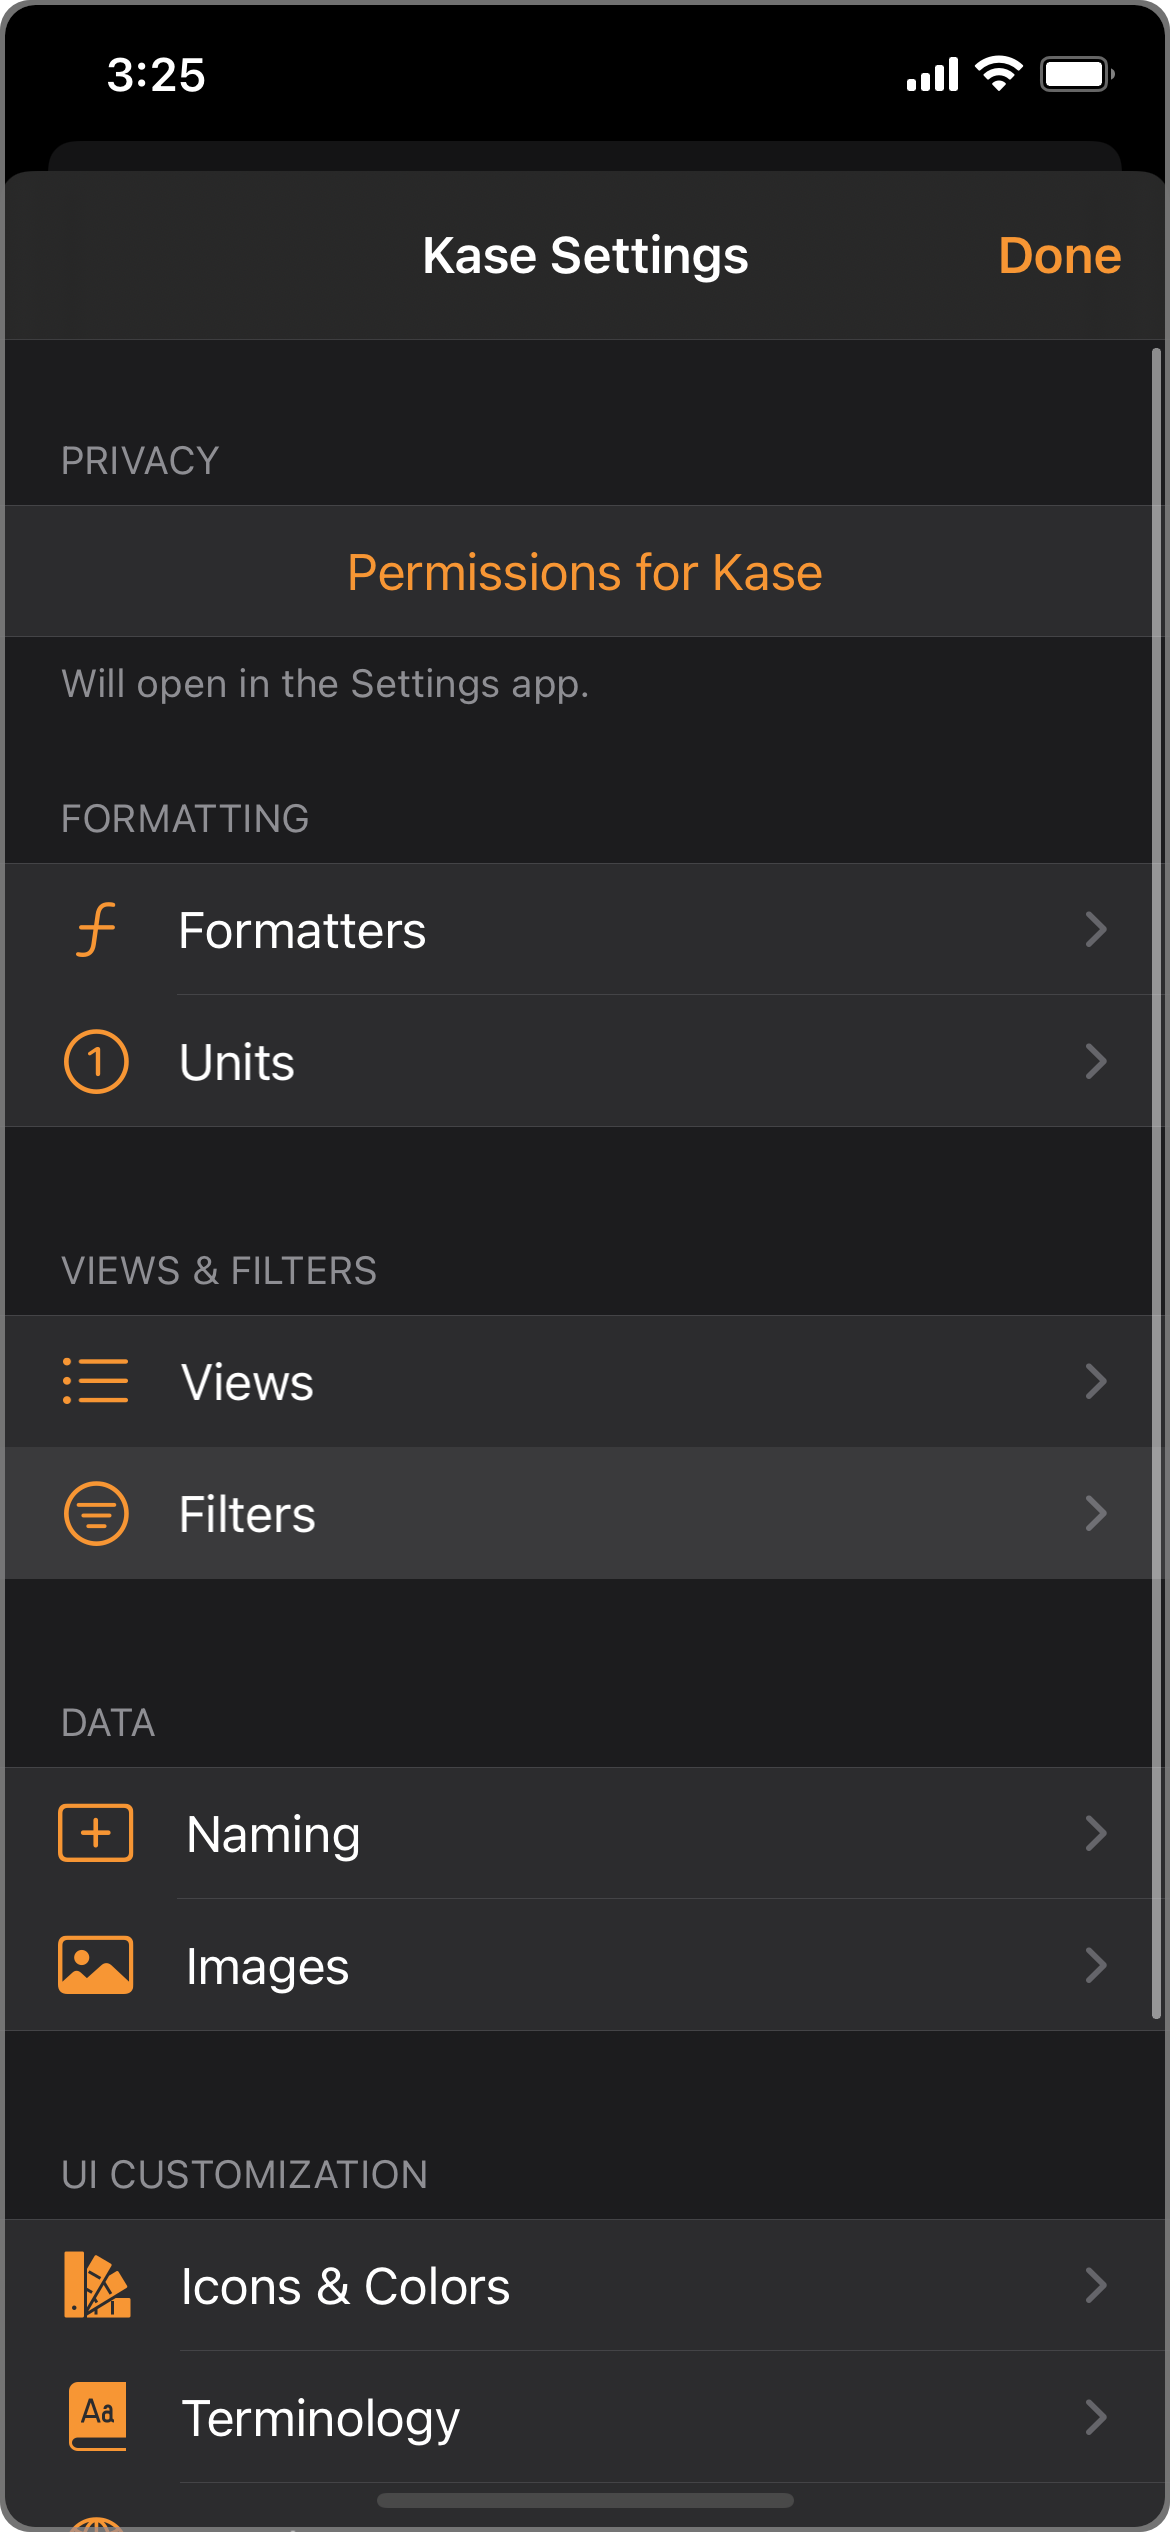The image size is (1170, 2532).
Task: Click the vertical scrollbar indicator
Action: point(1156,1180)
